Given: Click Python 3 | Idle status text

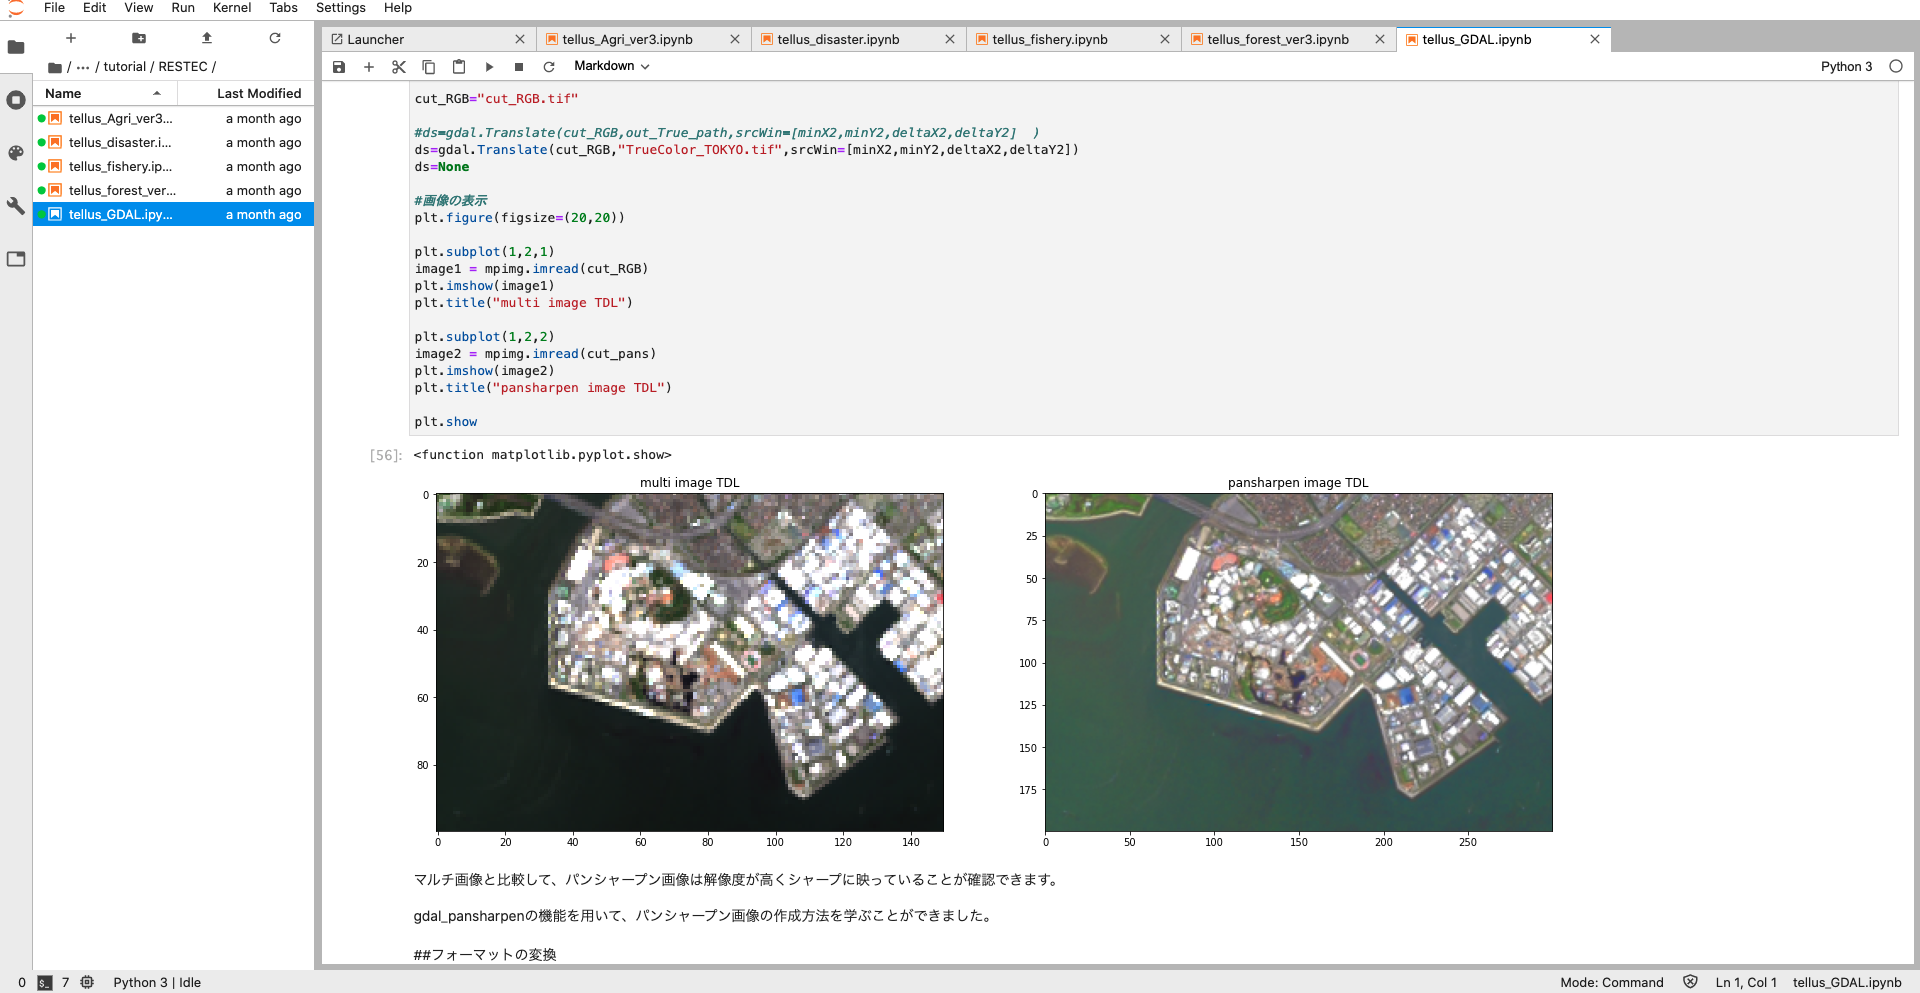Looking at the screenshot, I should coord(157,982).
